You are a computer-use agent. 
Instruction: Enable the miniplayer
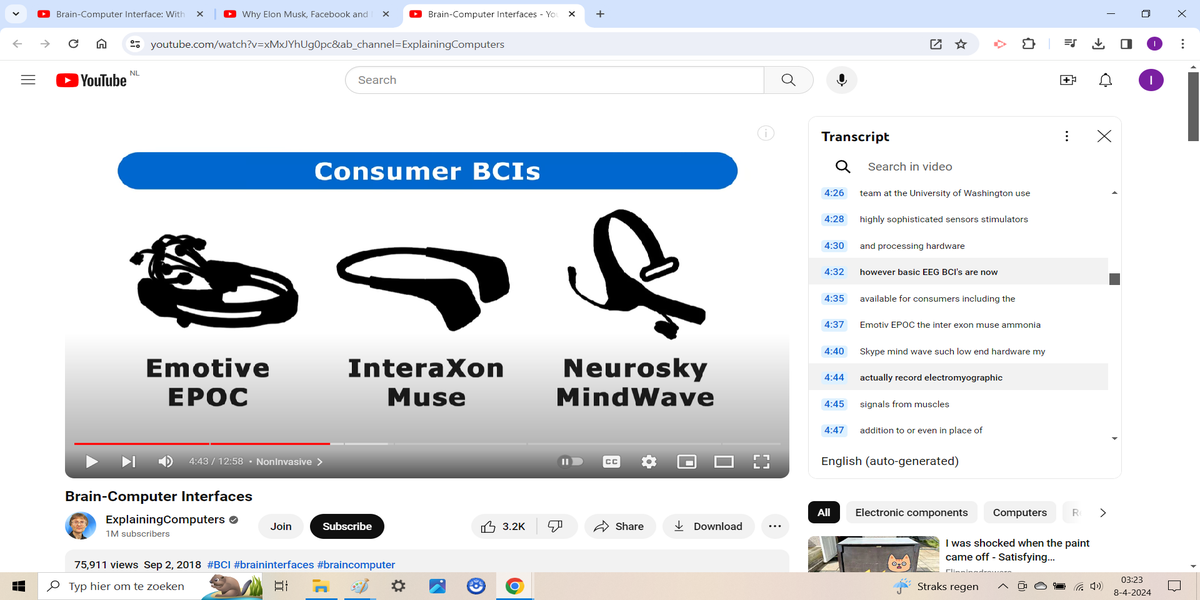(686, 461)
